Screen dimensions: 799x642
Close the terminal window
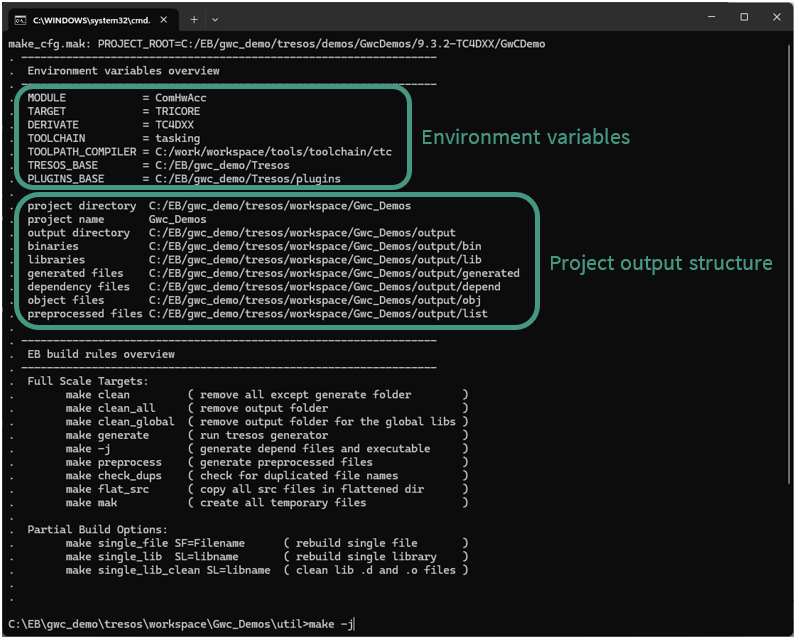click(x=780, y=17)
